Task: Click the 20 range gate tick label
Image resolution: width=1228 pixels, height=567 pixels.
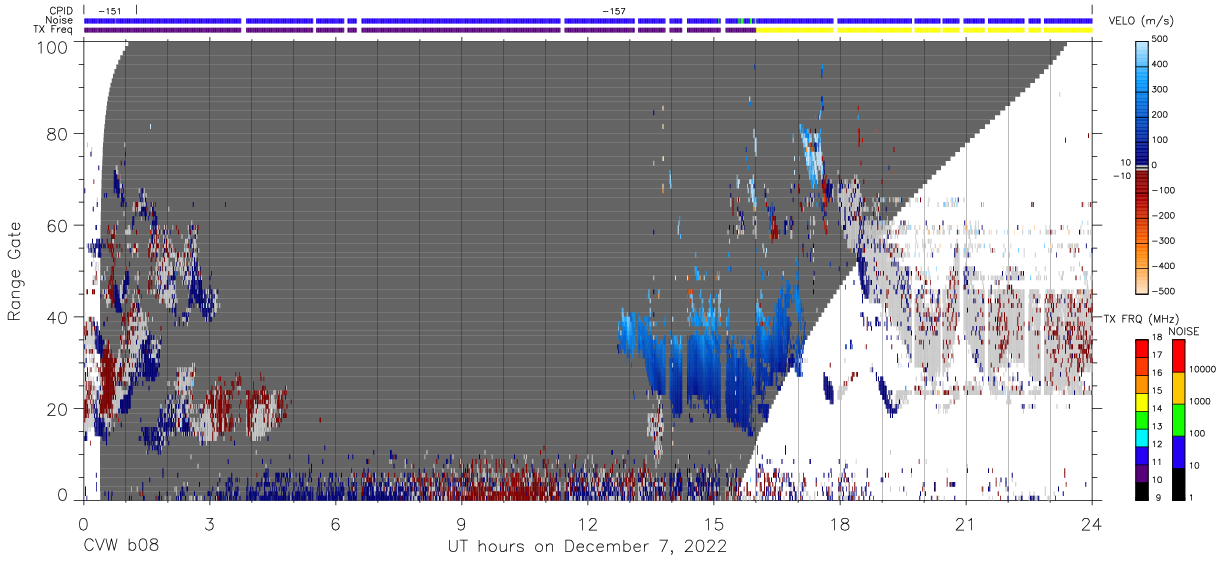Action: (x=58, y=408)
